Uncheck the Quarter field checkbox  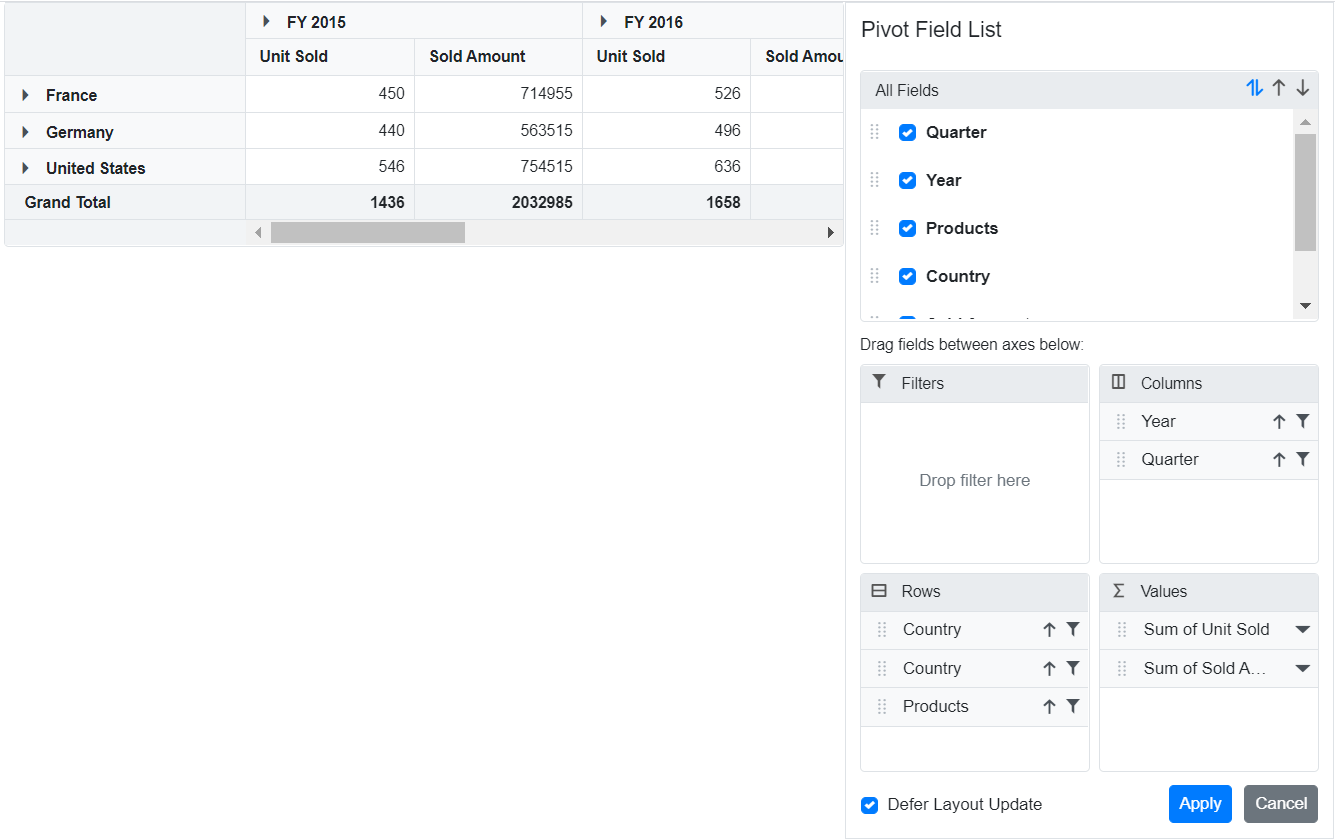[907, 132]
